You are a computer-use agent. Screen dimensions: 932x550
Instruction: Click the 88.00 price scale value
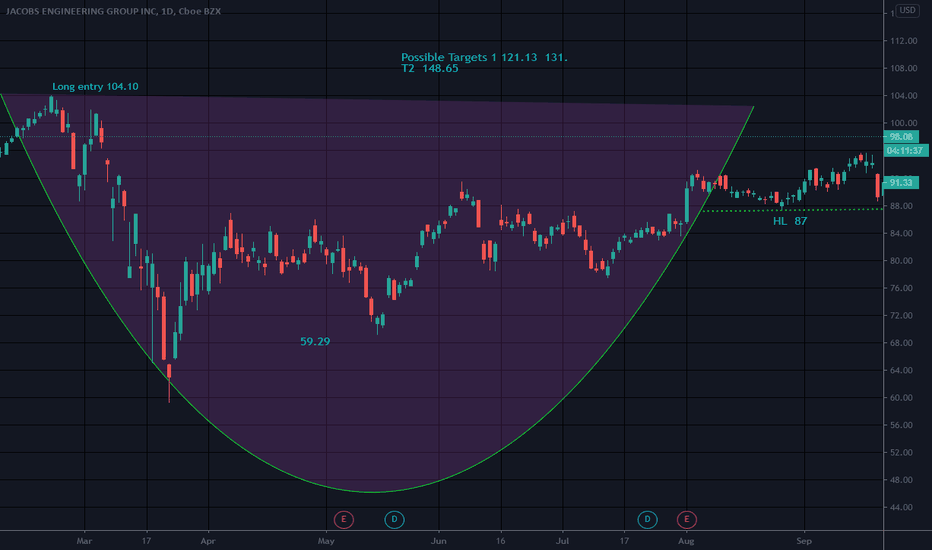point(903,206)
